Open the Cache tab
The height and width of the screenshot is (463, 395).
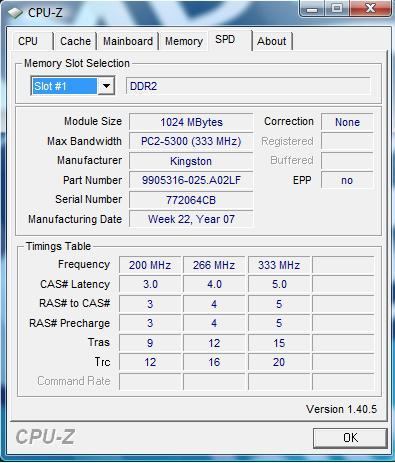75,41
